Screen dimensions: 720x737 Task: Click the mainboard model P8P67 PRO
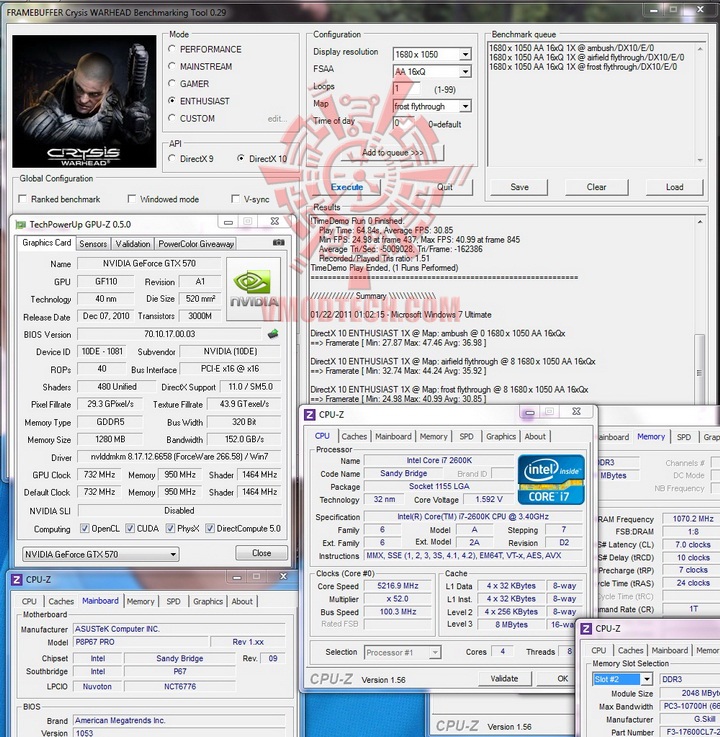pos(141,642)
